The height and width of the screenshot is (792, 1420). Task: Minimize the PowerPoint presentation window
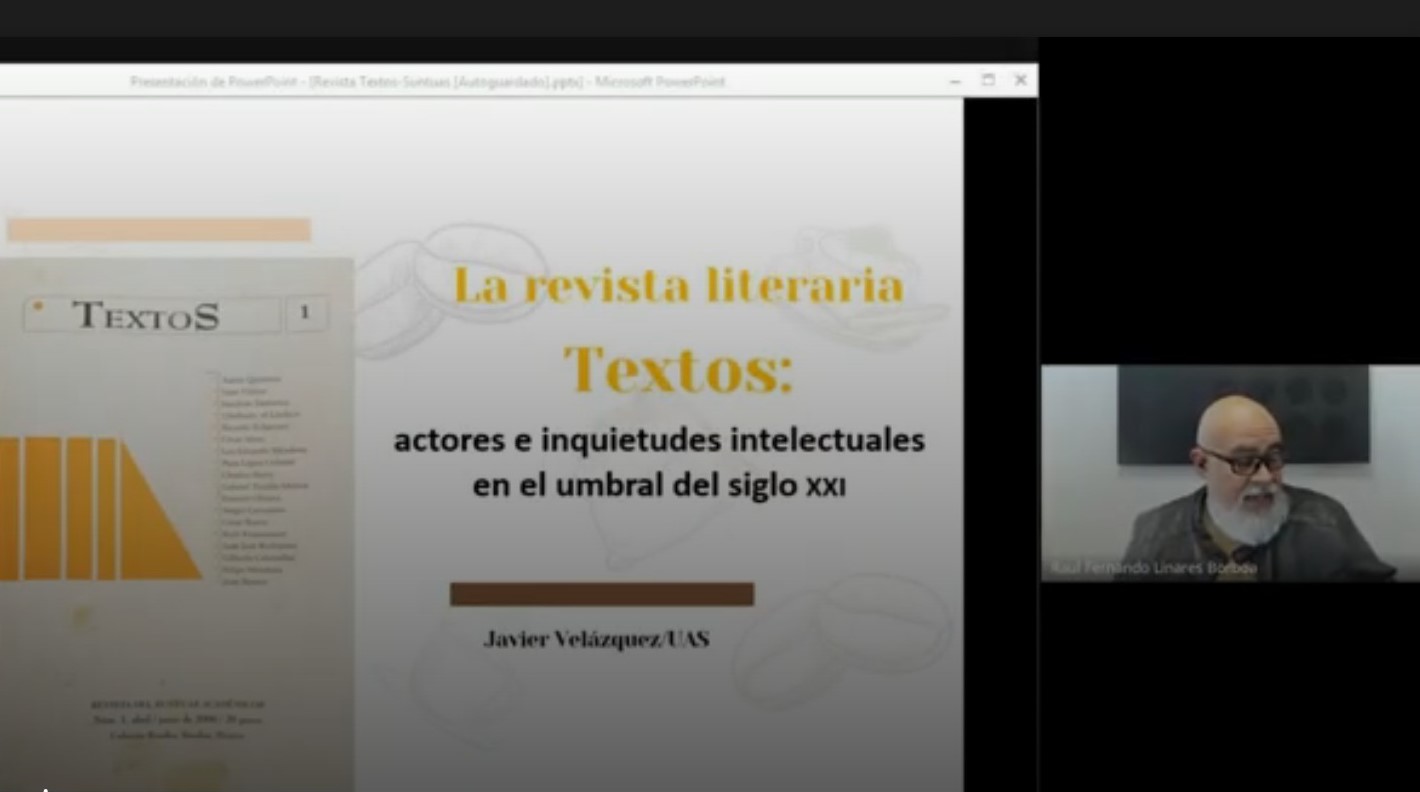[x=956, y=81]
